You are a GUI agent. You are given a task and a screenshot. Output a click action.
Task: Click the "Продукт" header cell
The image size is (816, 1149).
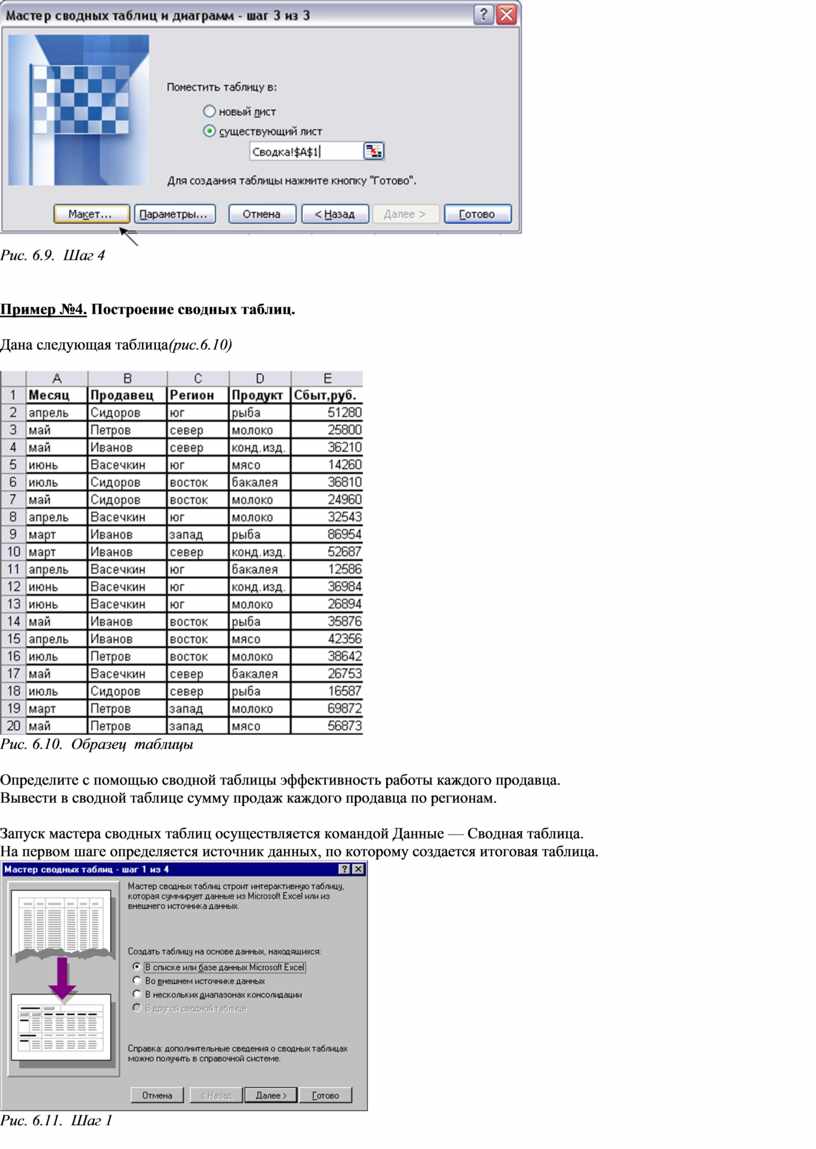point(260,395)
